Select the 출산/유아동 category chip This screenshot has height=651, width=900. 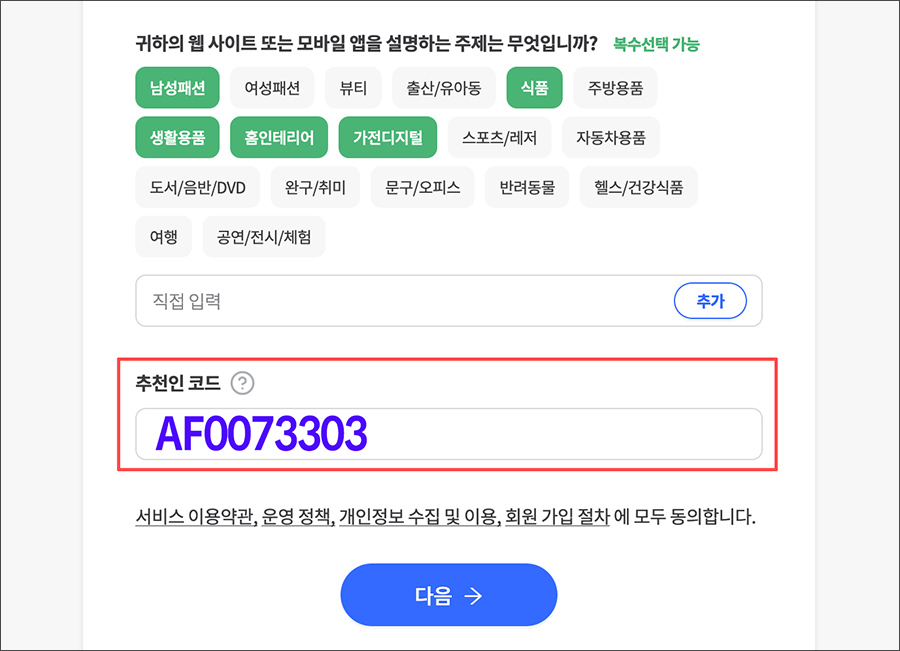coord(444,88)
